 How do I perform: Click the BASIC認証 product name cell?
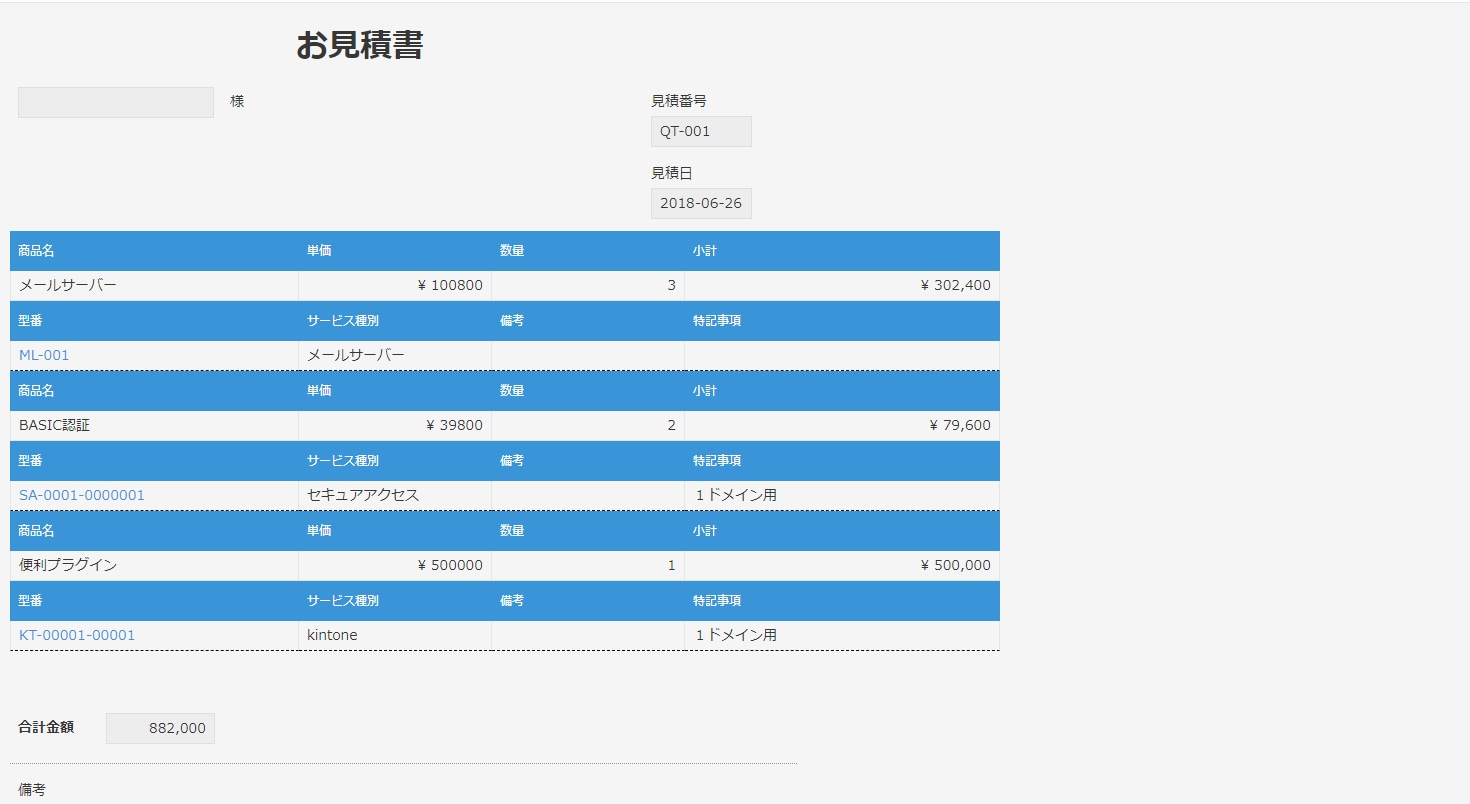(56, 424)
